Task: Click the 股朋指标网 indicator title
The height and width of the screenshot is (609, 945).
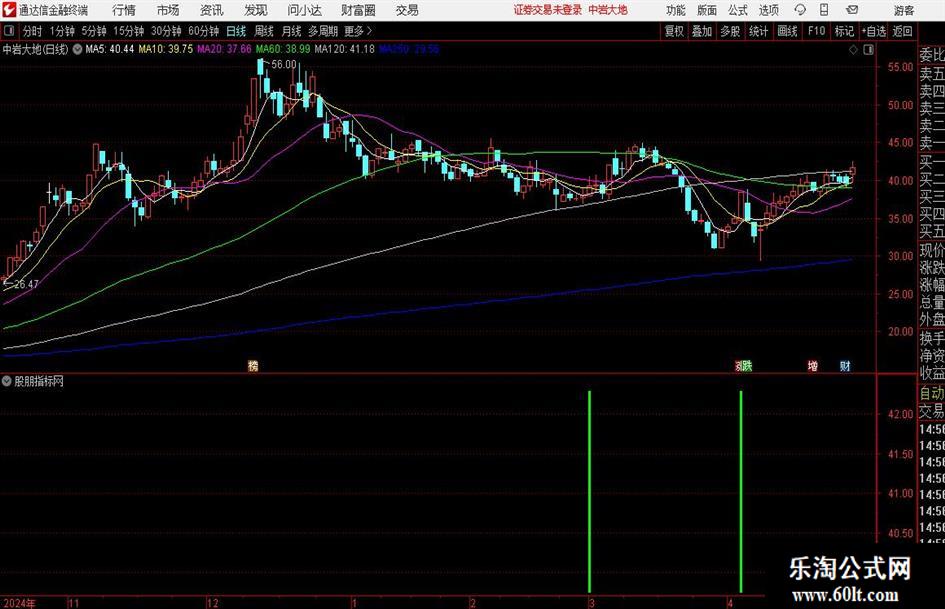Action: tap(39, 381)
